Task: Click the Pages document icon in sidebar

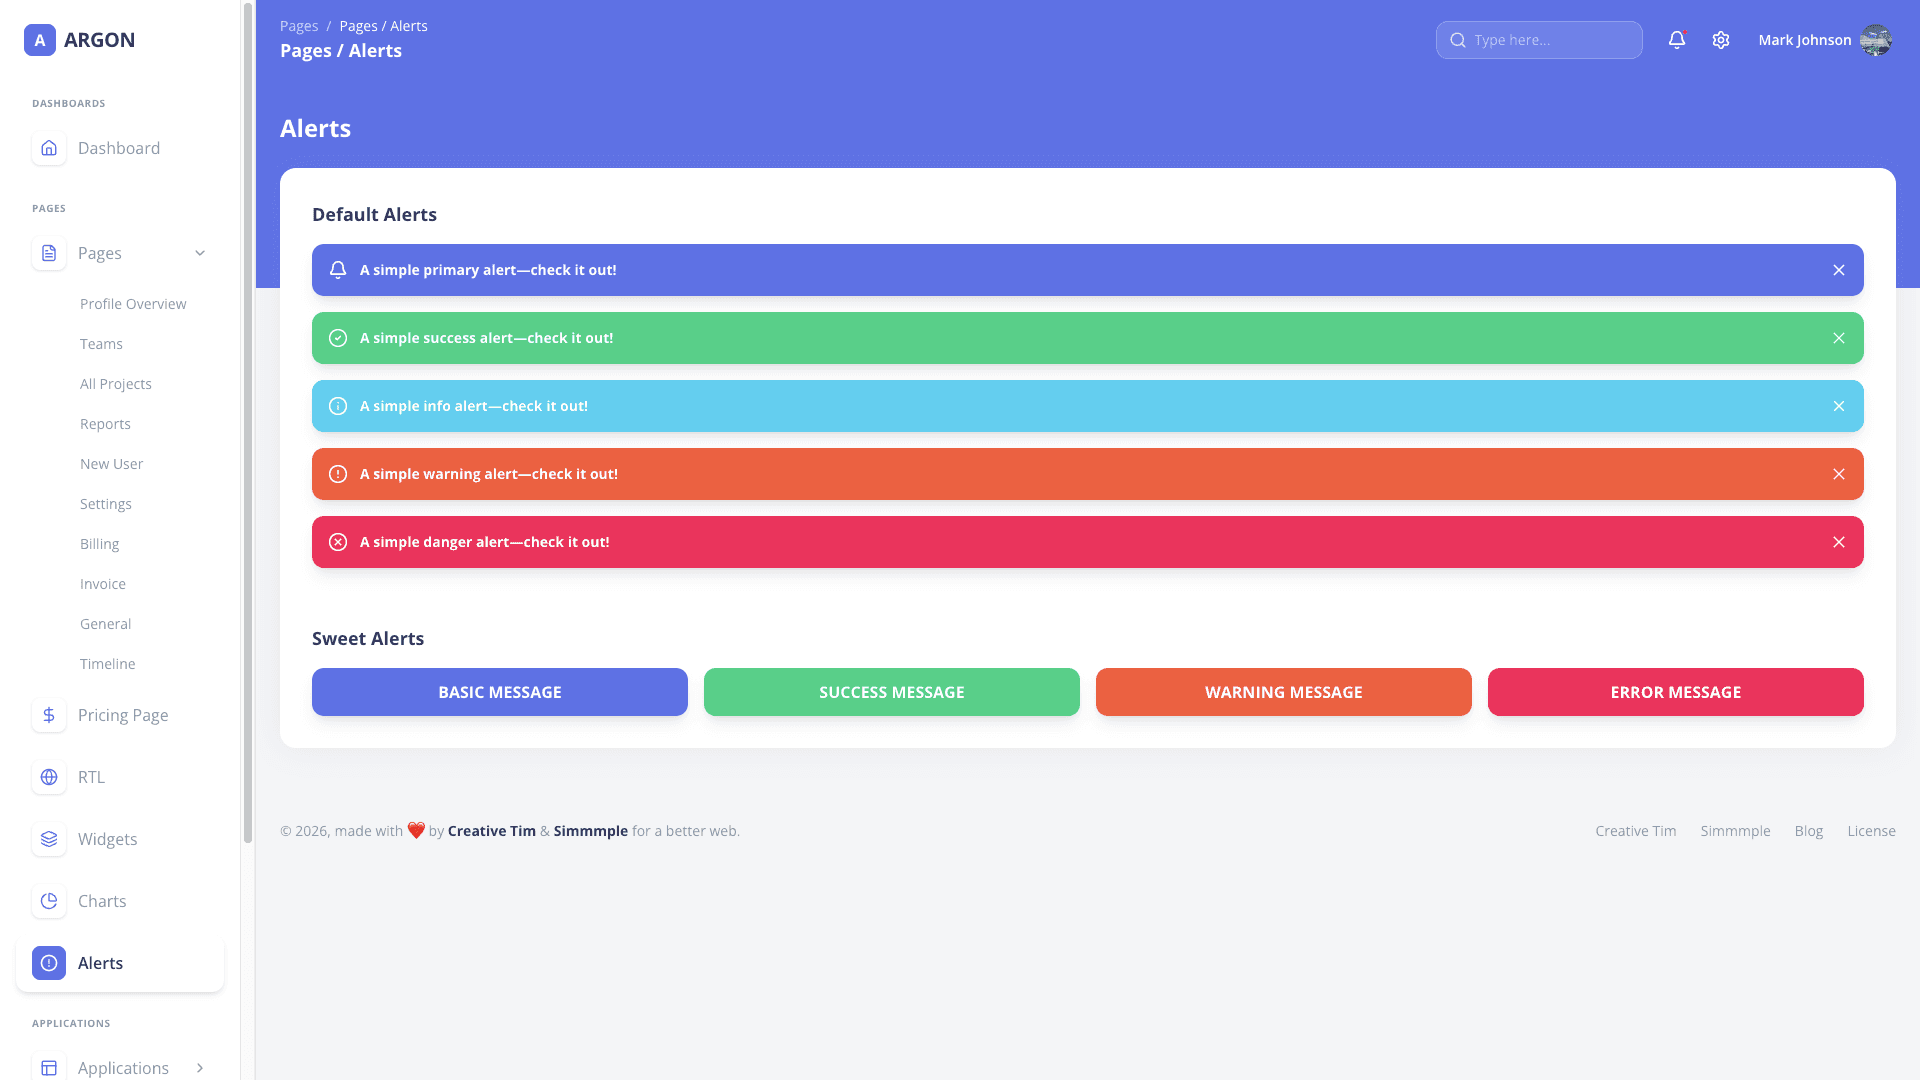Action: (48, 253)
